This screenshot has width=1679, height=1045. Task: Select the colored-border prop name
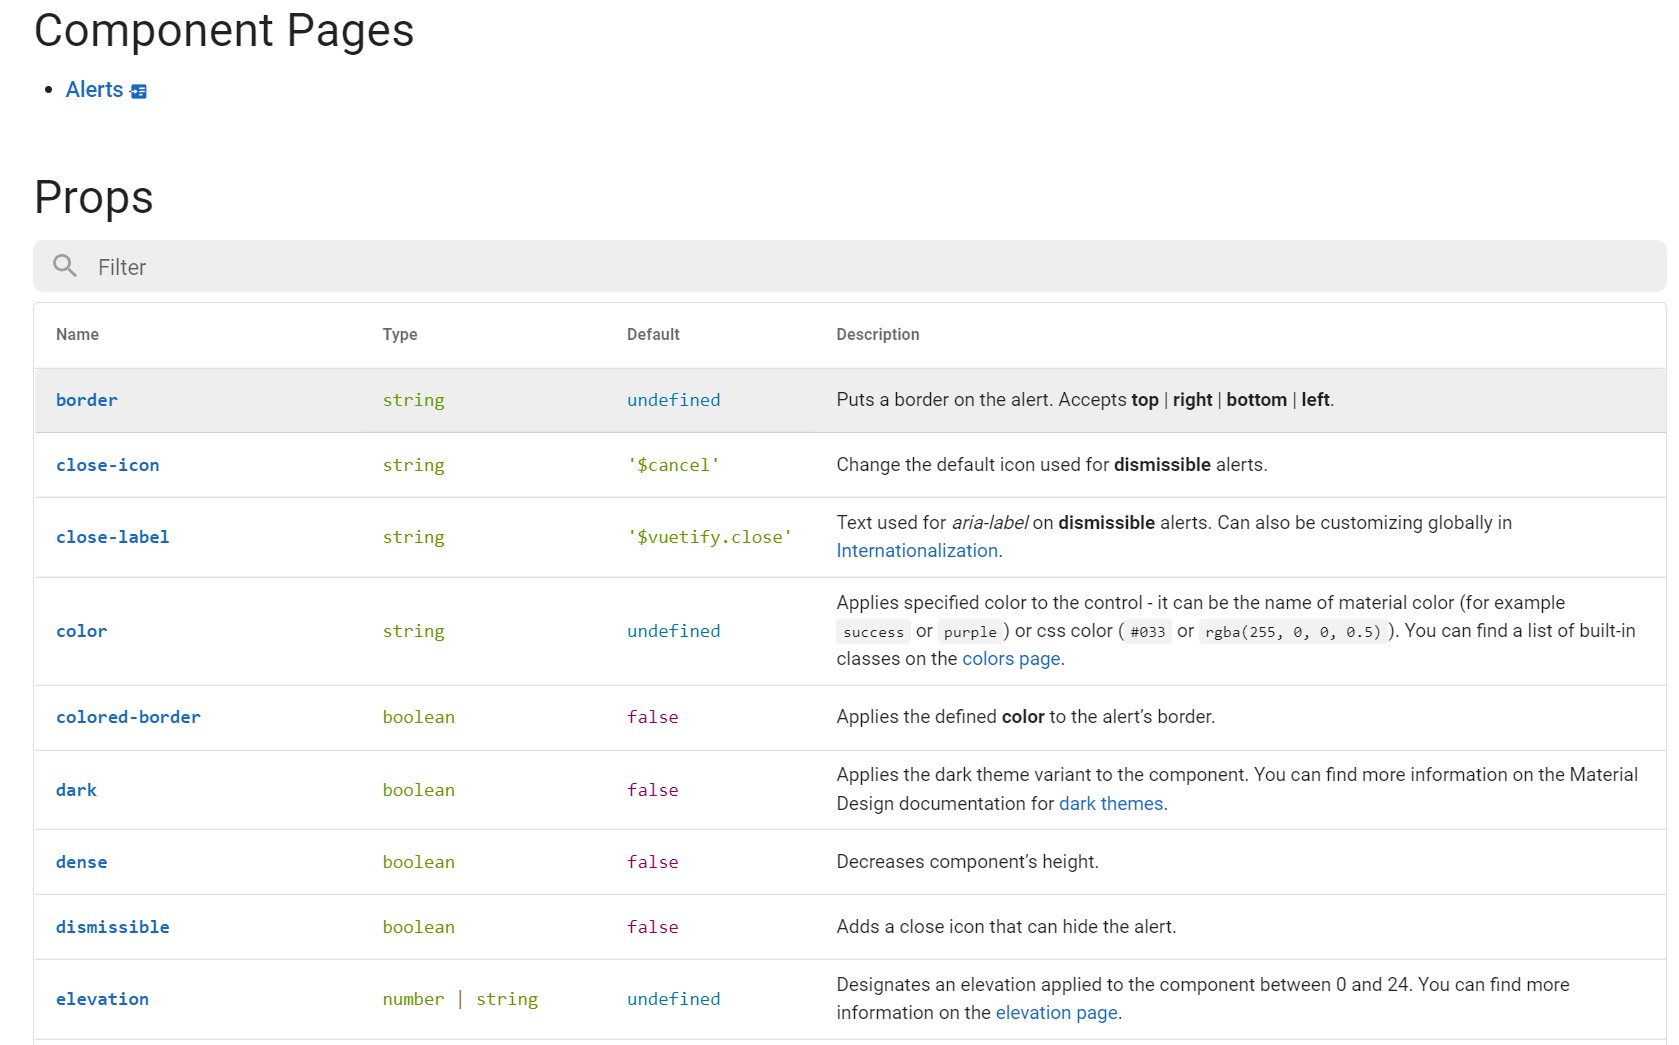click(128, 717)
